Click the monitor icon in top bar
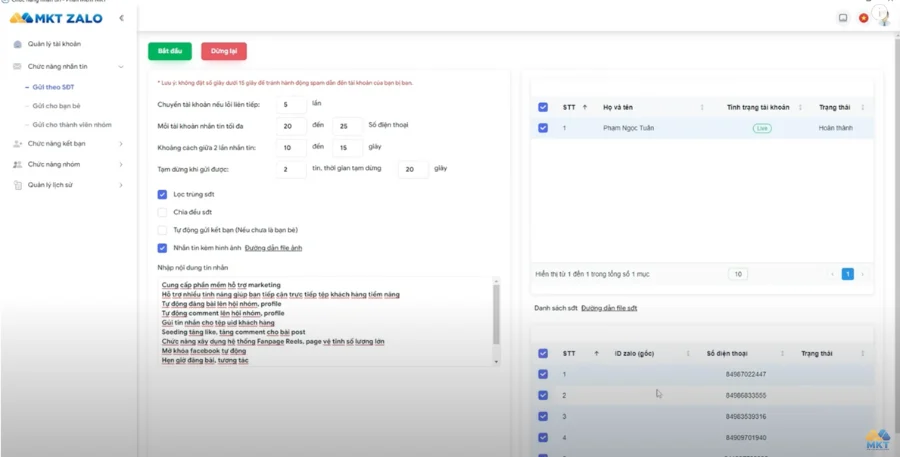This screenshot has height=457, width=900. 843,18
